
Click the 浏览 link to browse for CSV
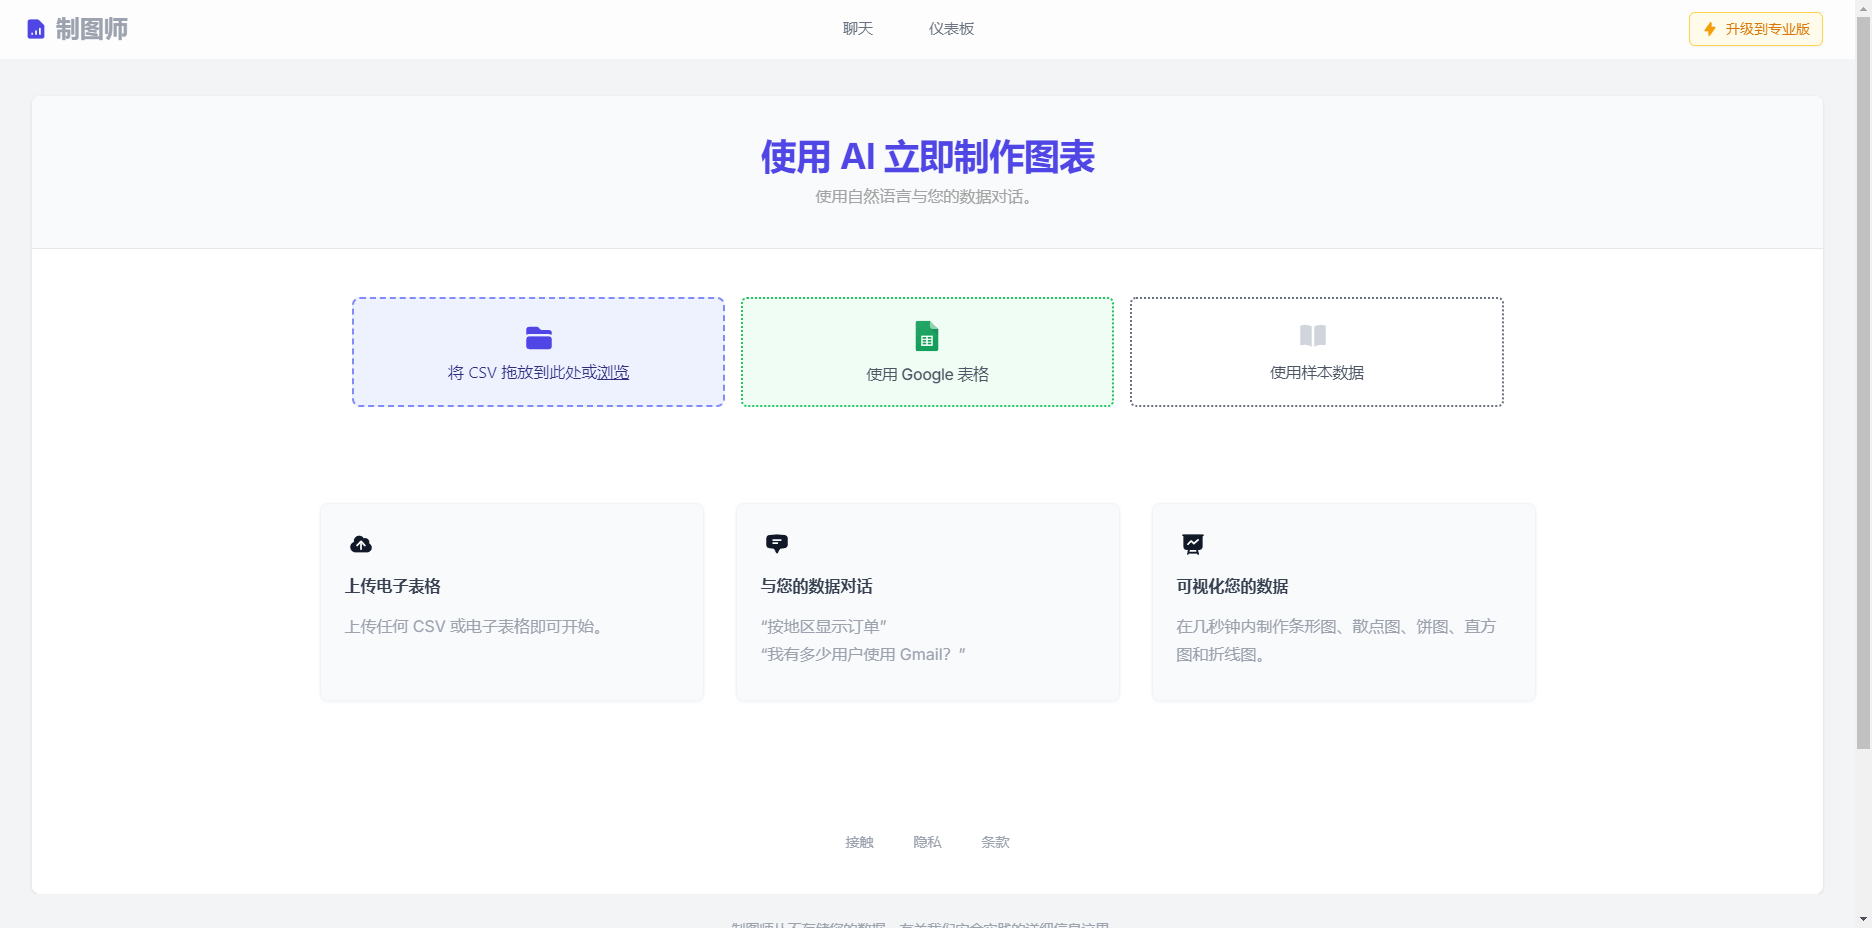click(x=614, y=371)
